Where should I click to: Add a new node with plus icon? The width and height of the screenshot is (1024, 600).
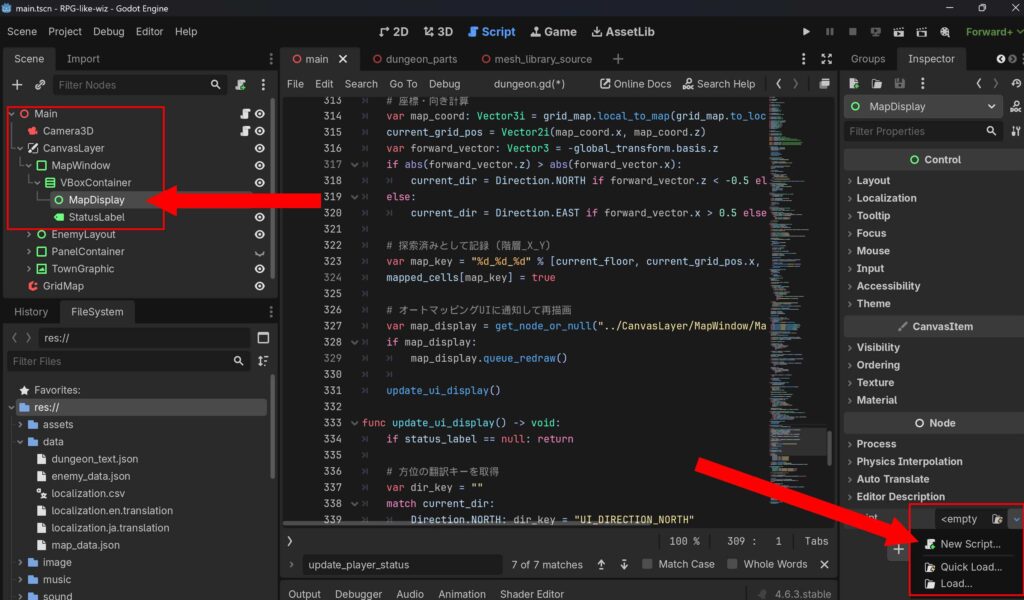tap(17, 85)
